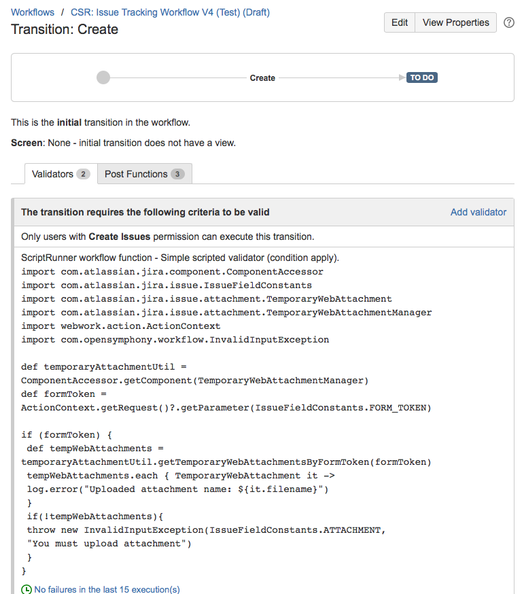Click the green clock execution history icon
The height and width of the screenshot is (594, 522).
point(26,589)
